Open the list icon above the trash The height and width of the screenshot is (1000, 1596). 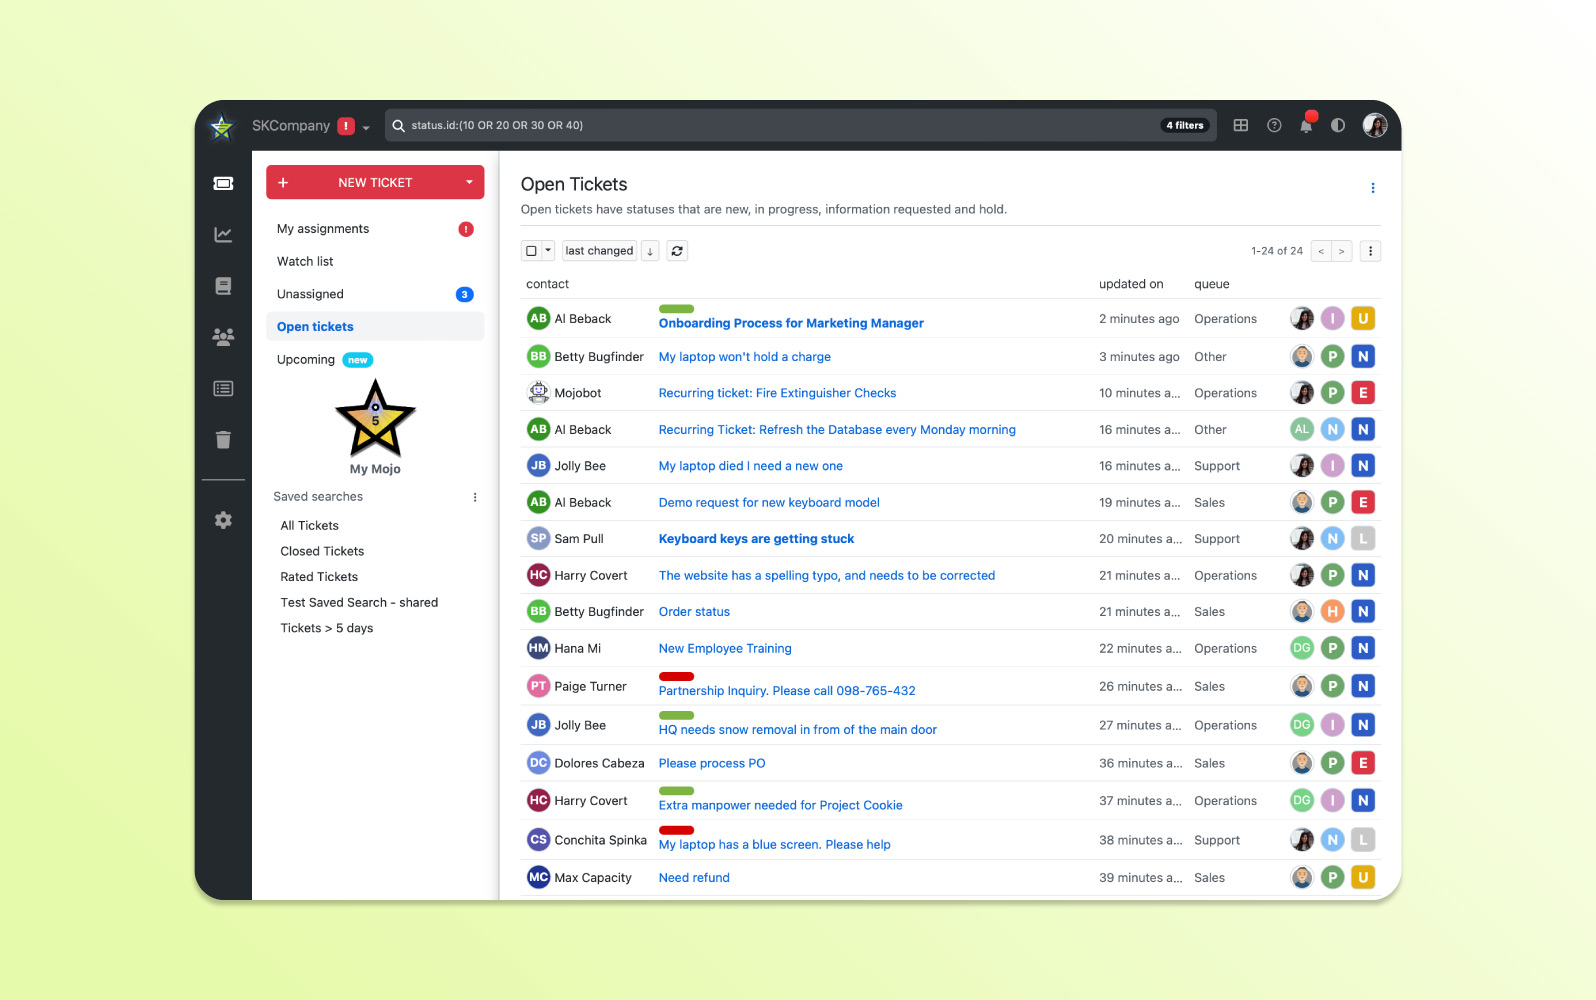click(x=223, y=388)
